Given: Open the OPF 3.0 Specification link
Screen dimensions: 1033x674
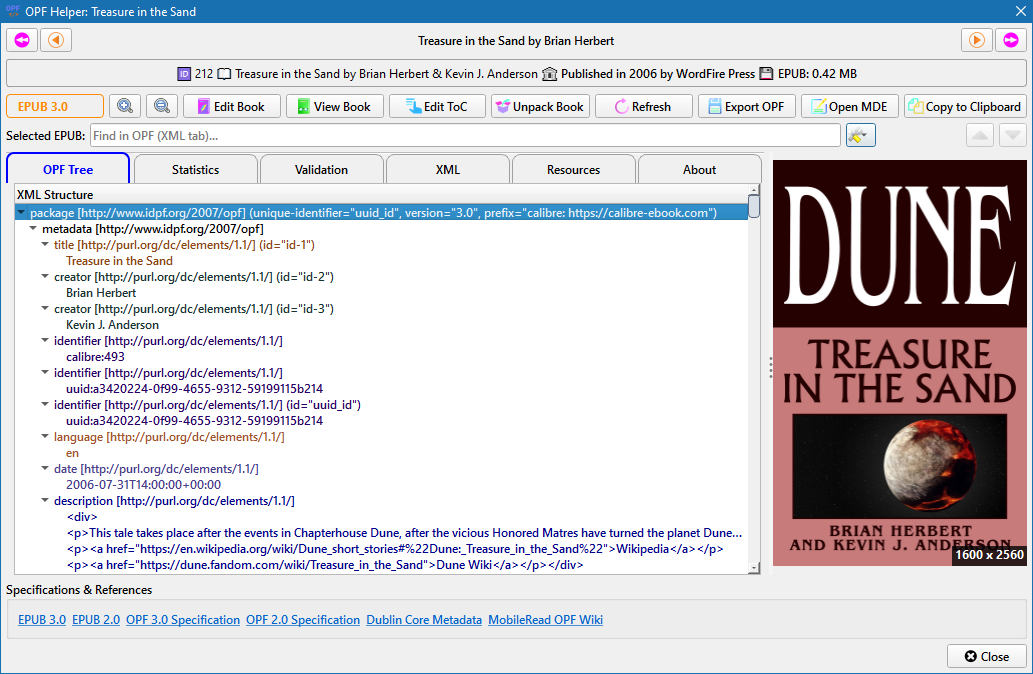Looking at the screenshot, I should [183, 619].
